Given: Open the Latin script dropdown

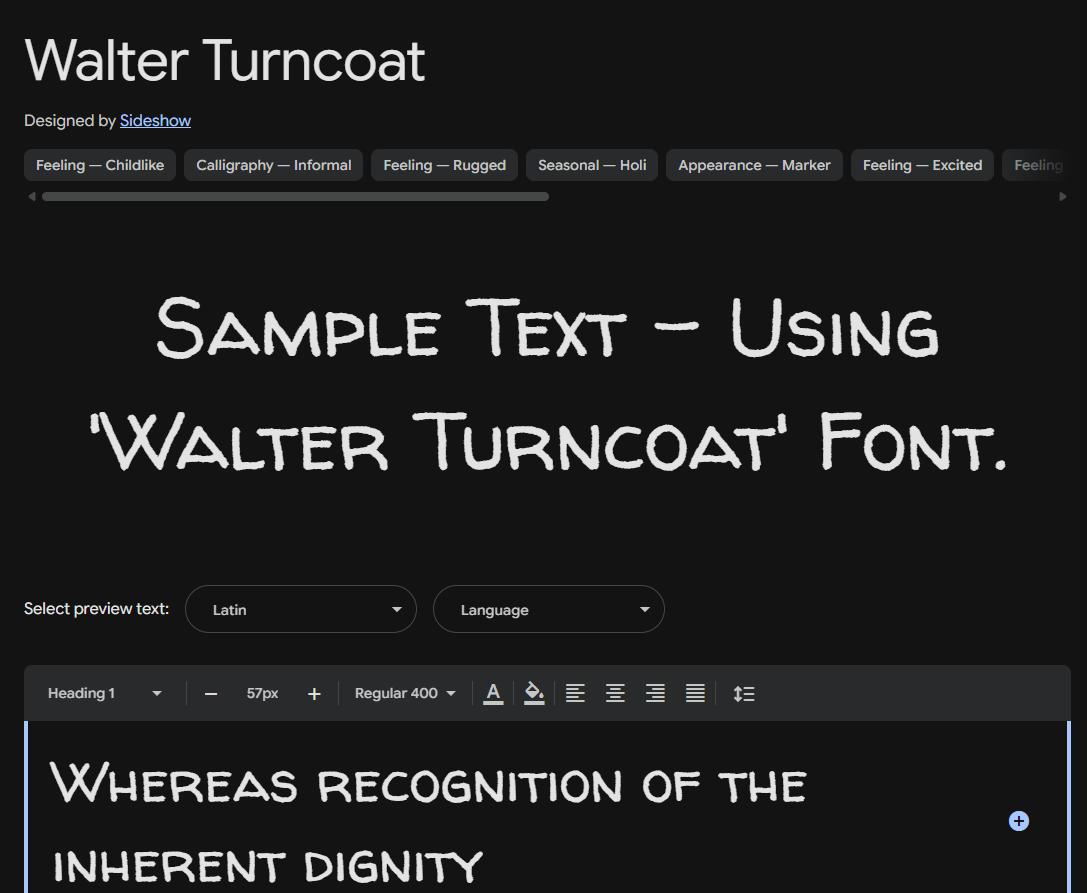Looking at the screenshot, I should (x=301, y=609).
